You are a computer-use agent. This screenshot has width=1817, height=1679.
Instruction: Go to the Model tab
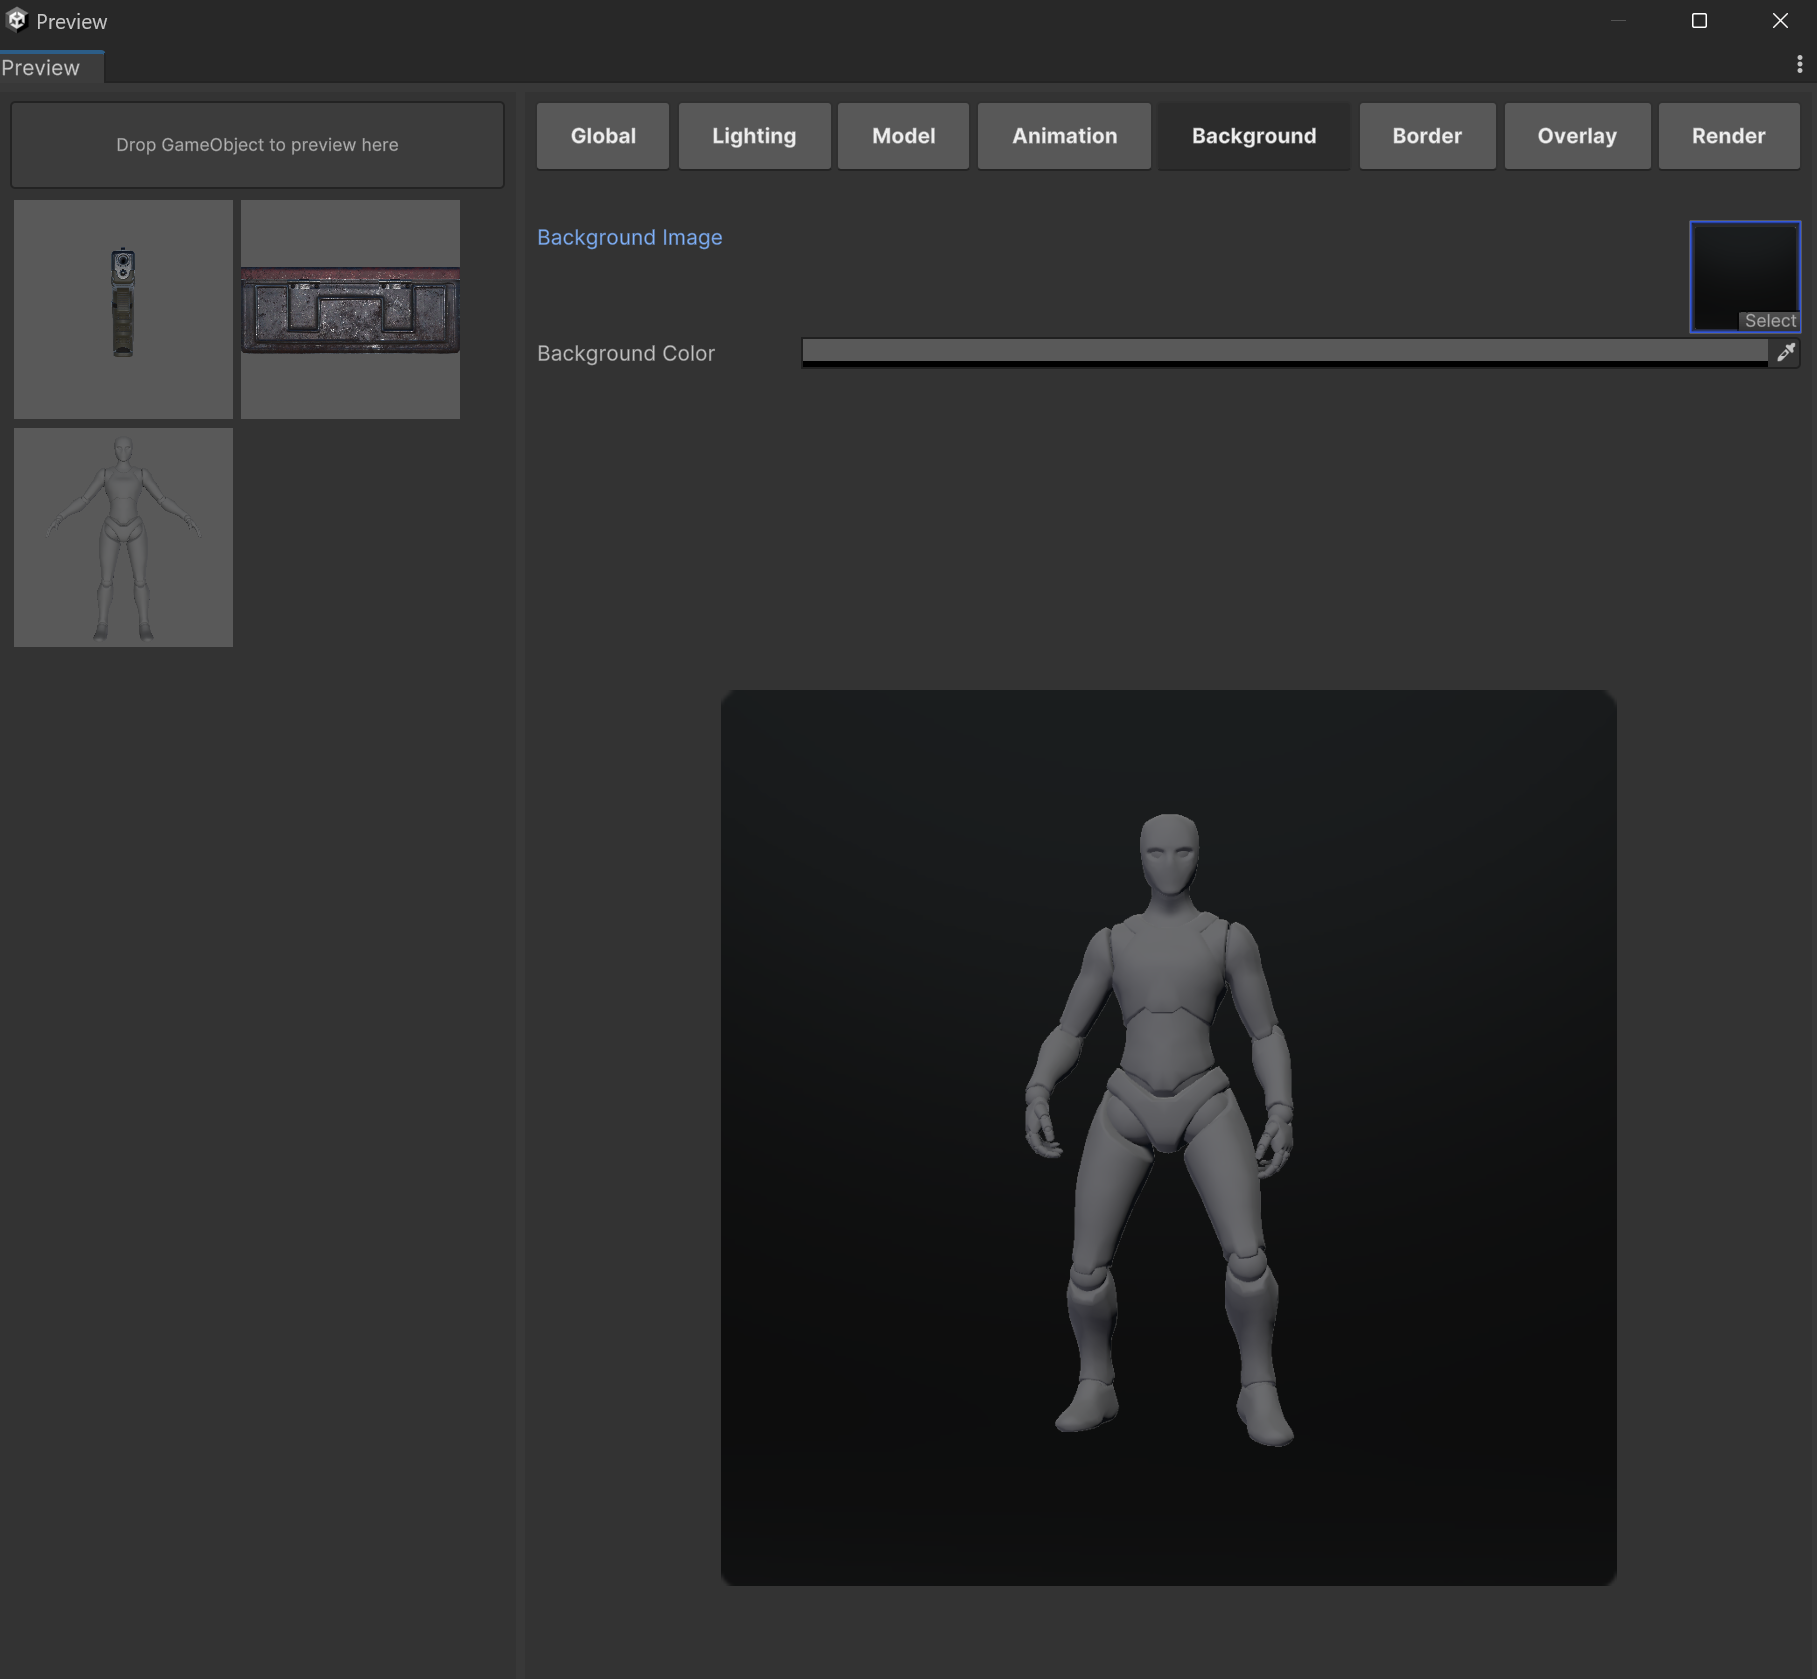point(903,136)
